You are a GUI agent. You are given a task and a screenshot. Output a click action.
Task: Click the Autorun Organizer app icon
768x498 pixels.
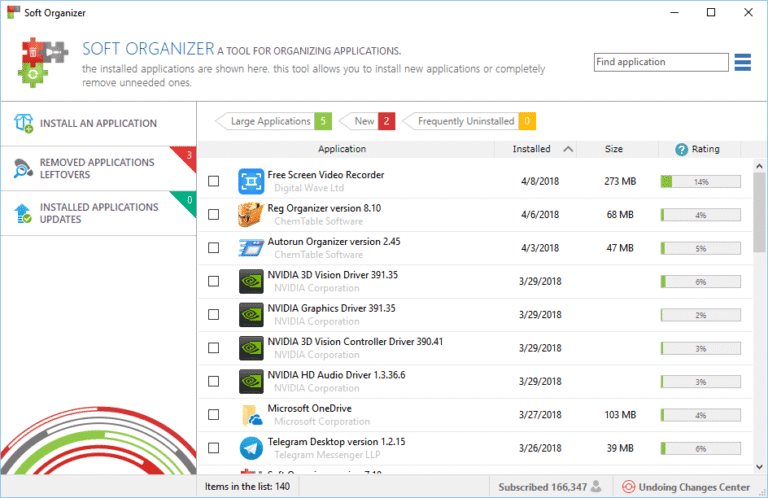click(x=251, y=248)
